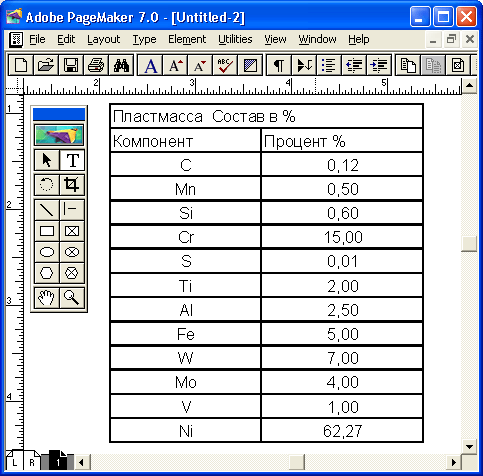Select the Ellipse Frame tool

click(72, 252)
